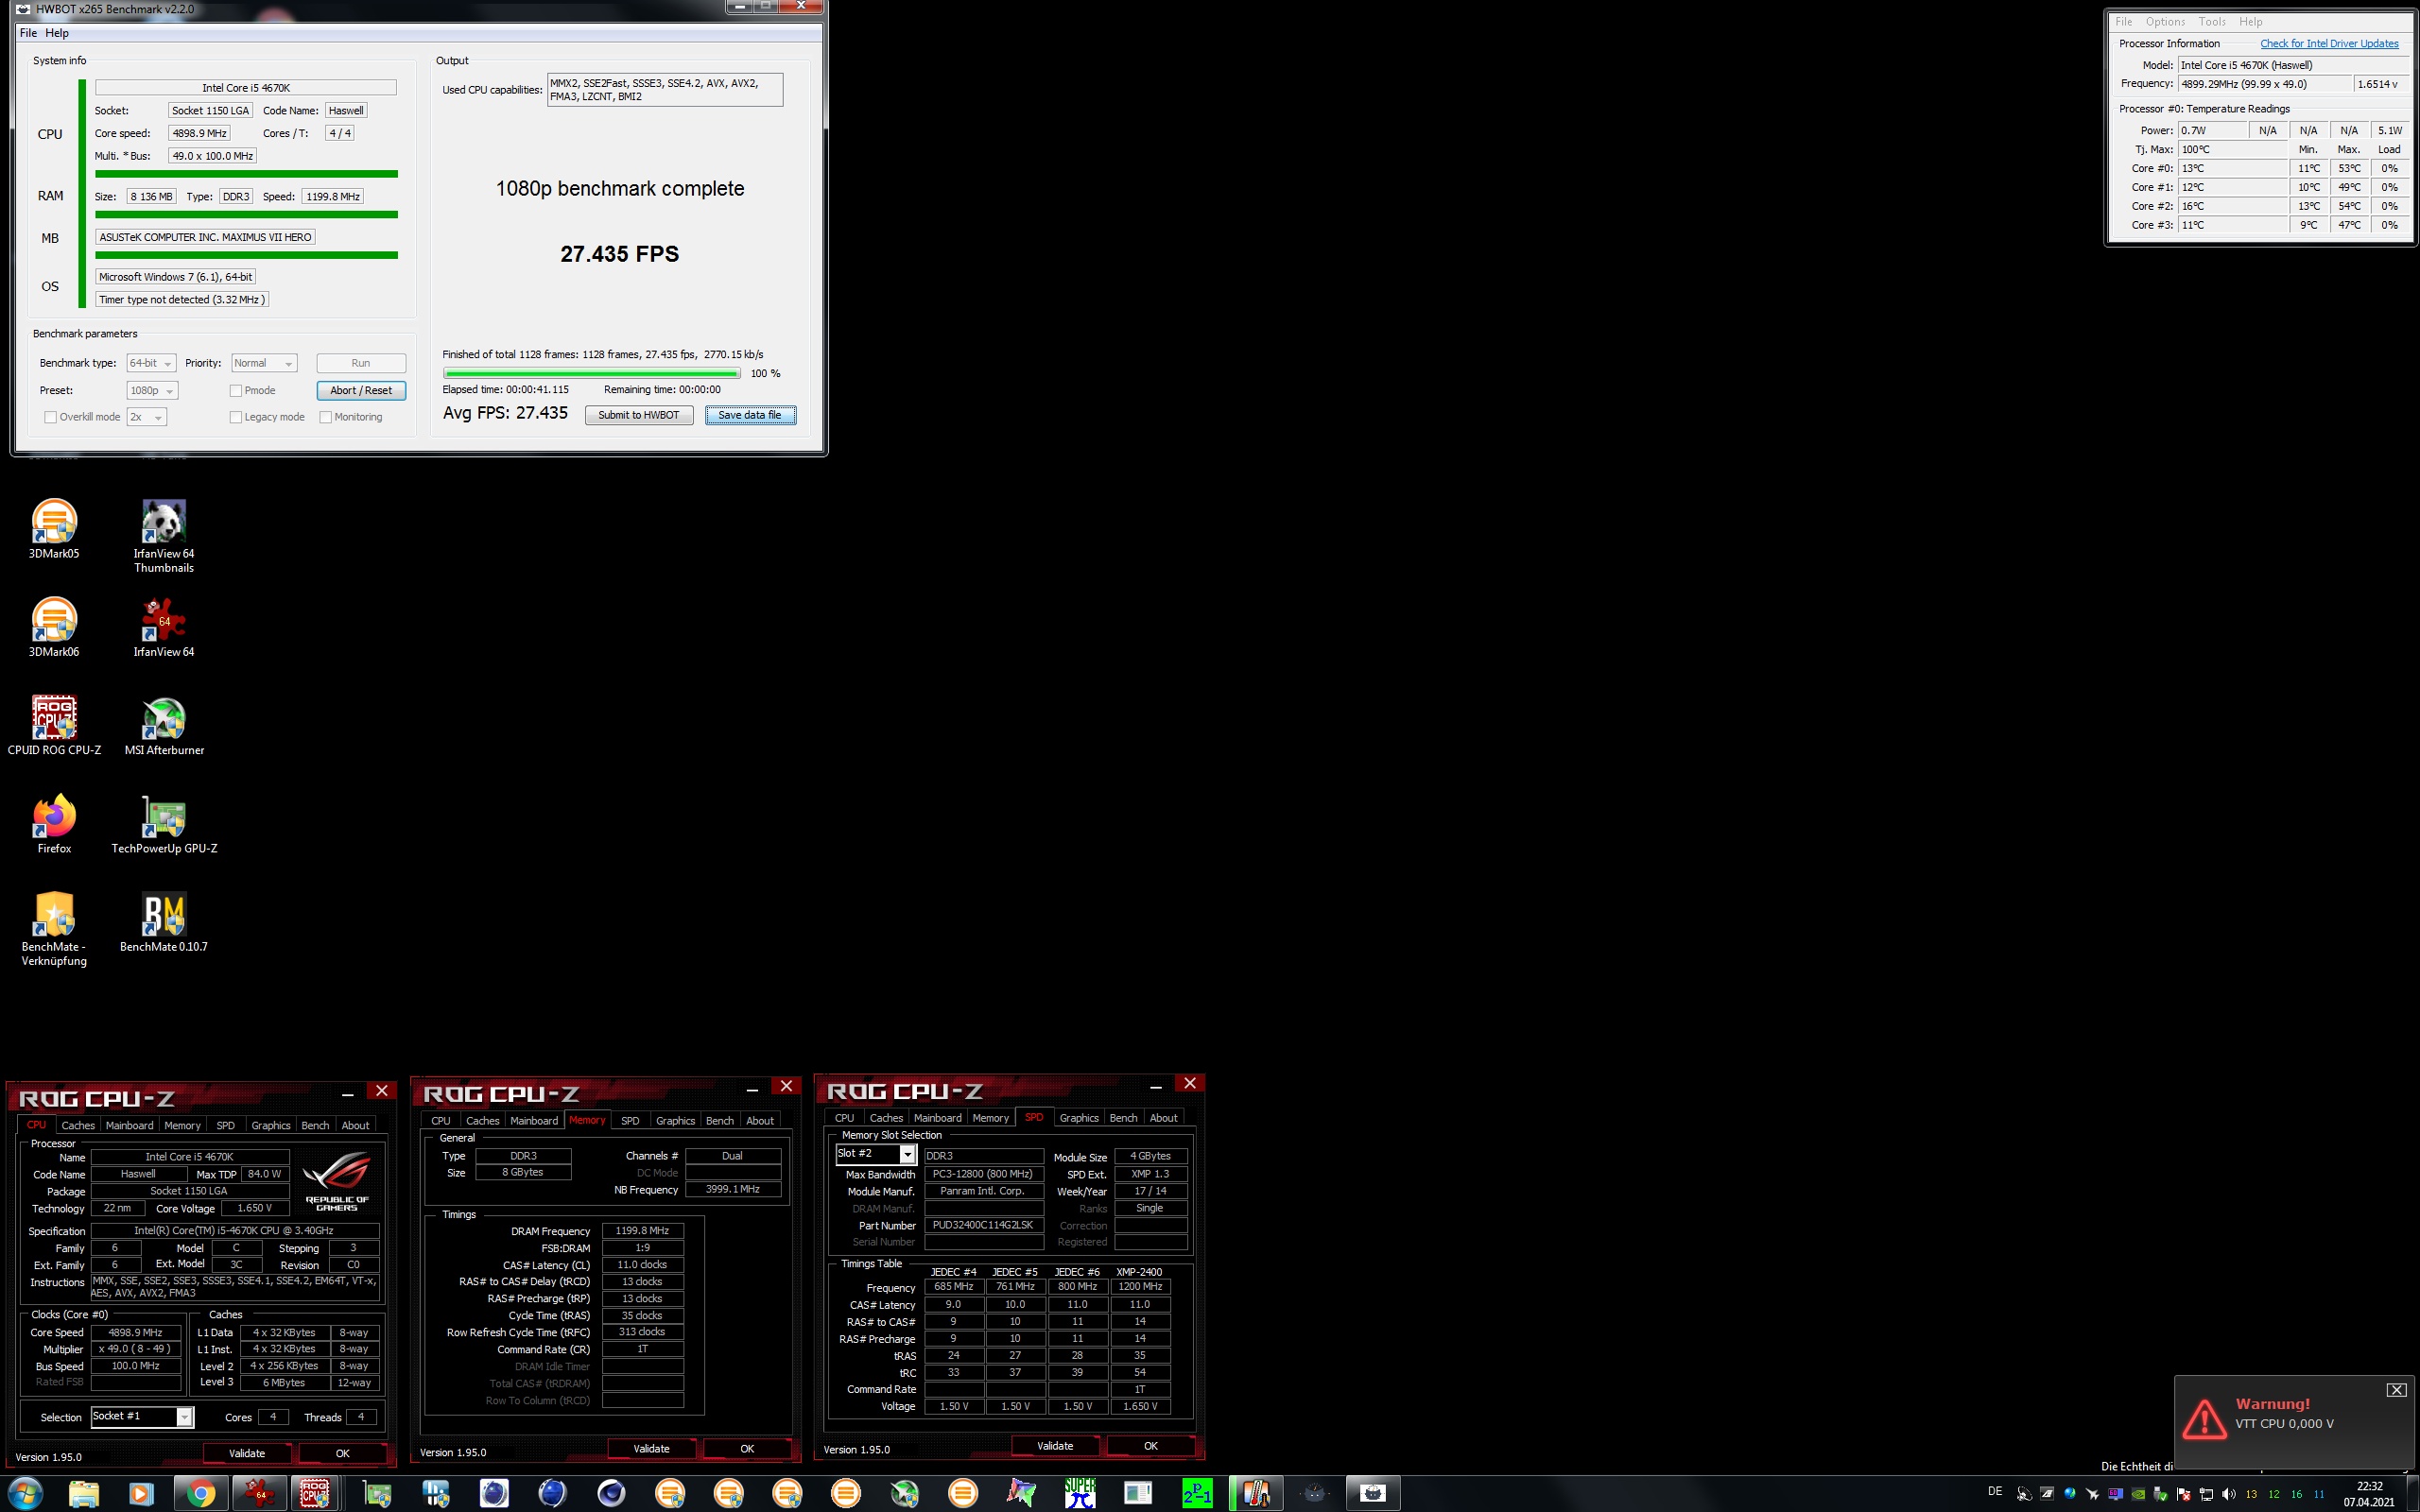Screen dimensions: 2420x1512
Task: Open the Benchmark type 64-bit dropdown
Action: coord(151,363)
